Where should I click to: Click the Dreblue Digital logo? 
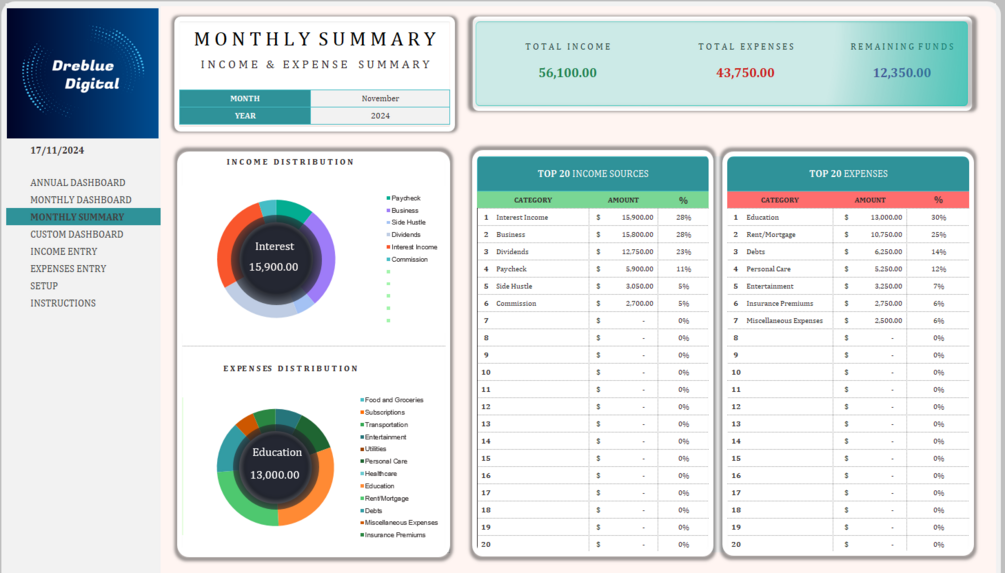pos(83,74)
